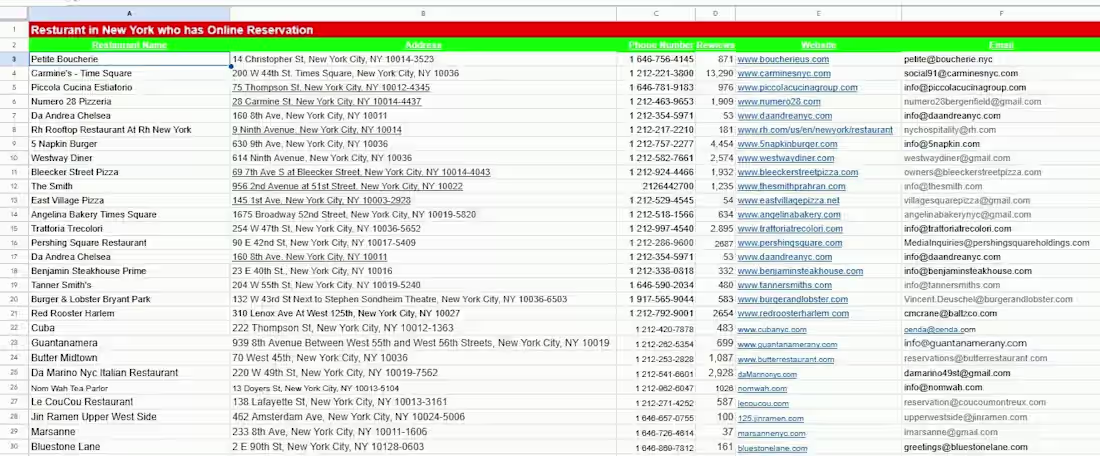This screenshot has width=1100, height=456.
Task: Click email petite@boucherie.nyc
Action: point(948,60)
